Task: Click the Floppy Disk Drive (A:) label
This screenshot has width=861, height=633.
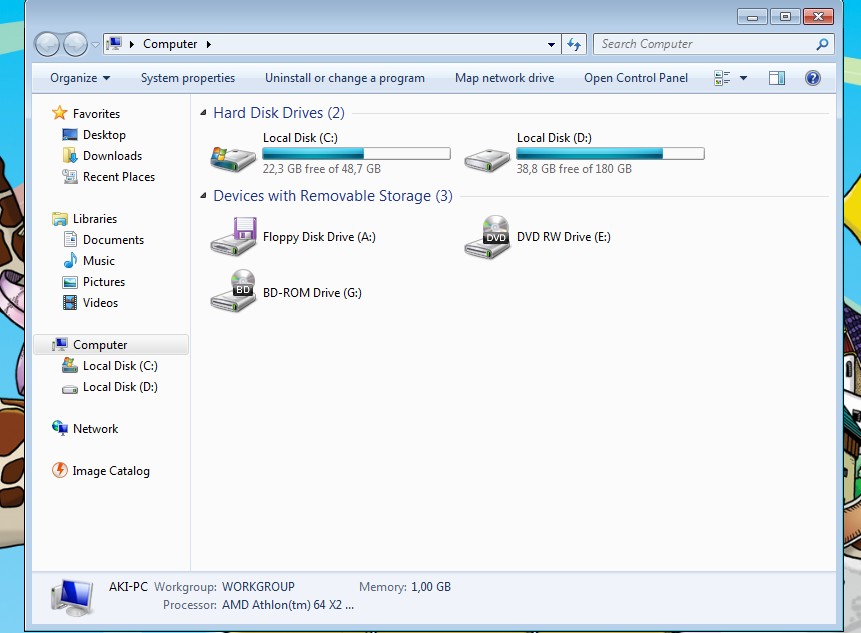Action: pyautogui.click(x=319, y=237)
